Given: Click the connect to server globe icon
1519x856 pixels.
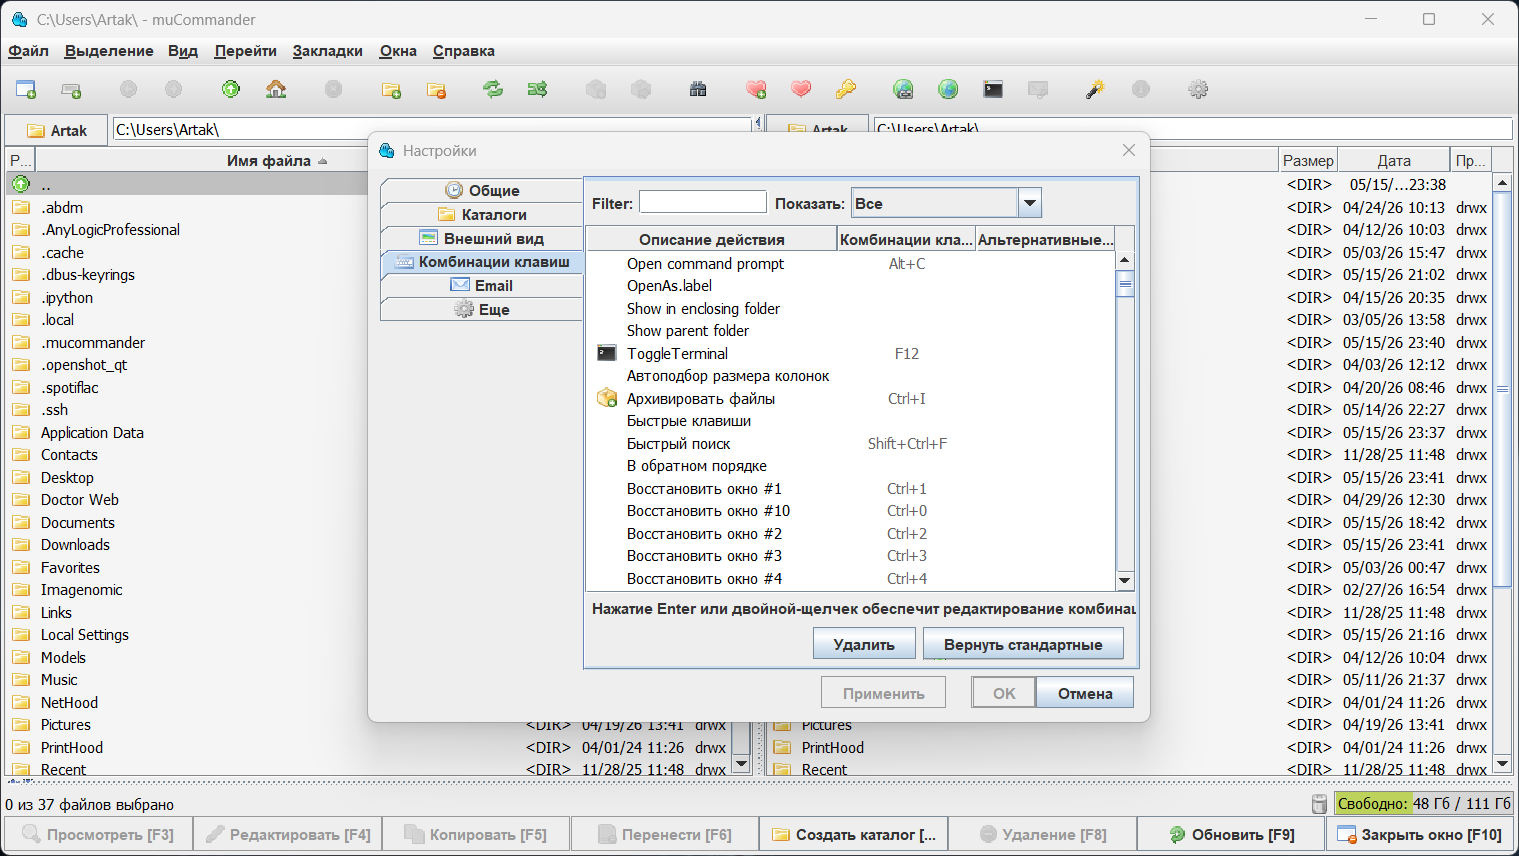Looking at the screenshot, I should 903,90.
